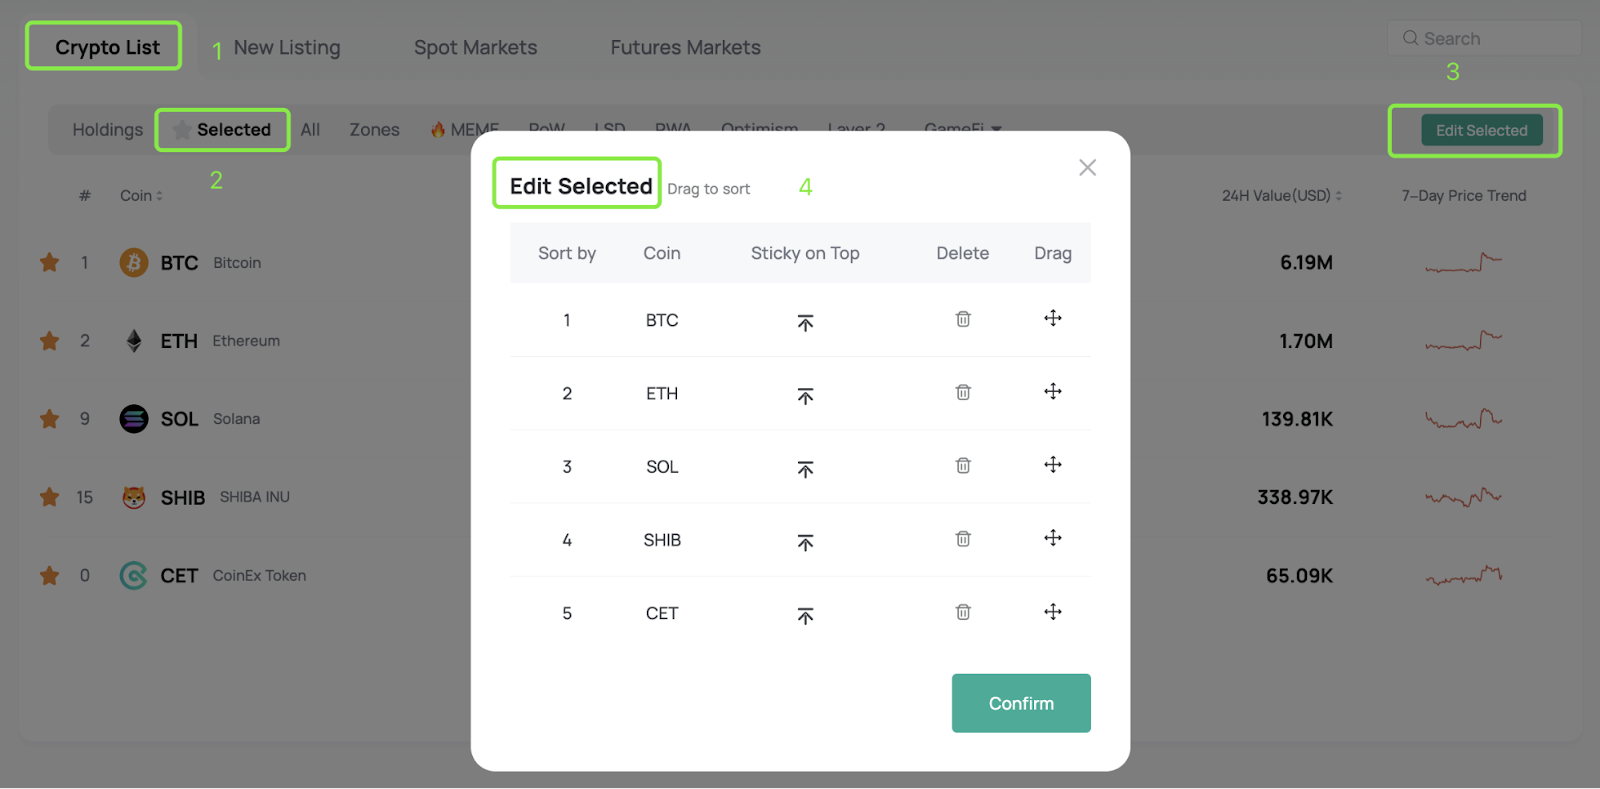Sort by the Coin column header
The height and width of the screenshot is (789, 1600).
point(141,195)
